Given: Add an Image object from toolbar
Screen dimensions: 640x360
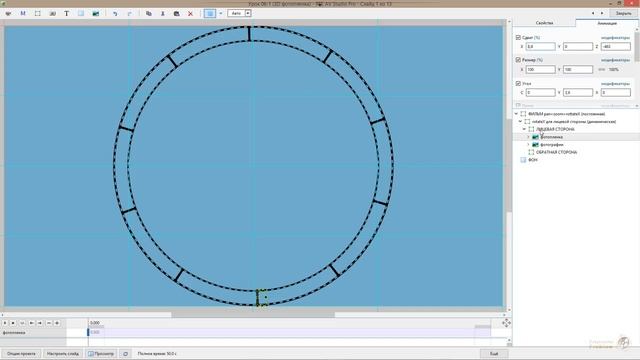Looking at the screenshot, I should tap(96, 13).
